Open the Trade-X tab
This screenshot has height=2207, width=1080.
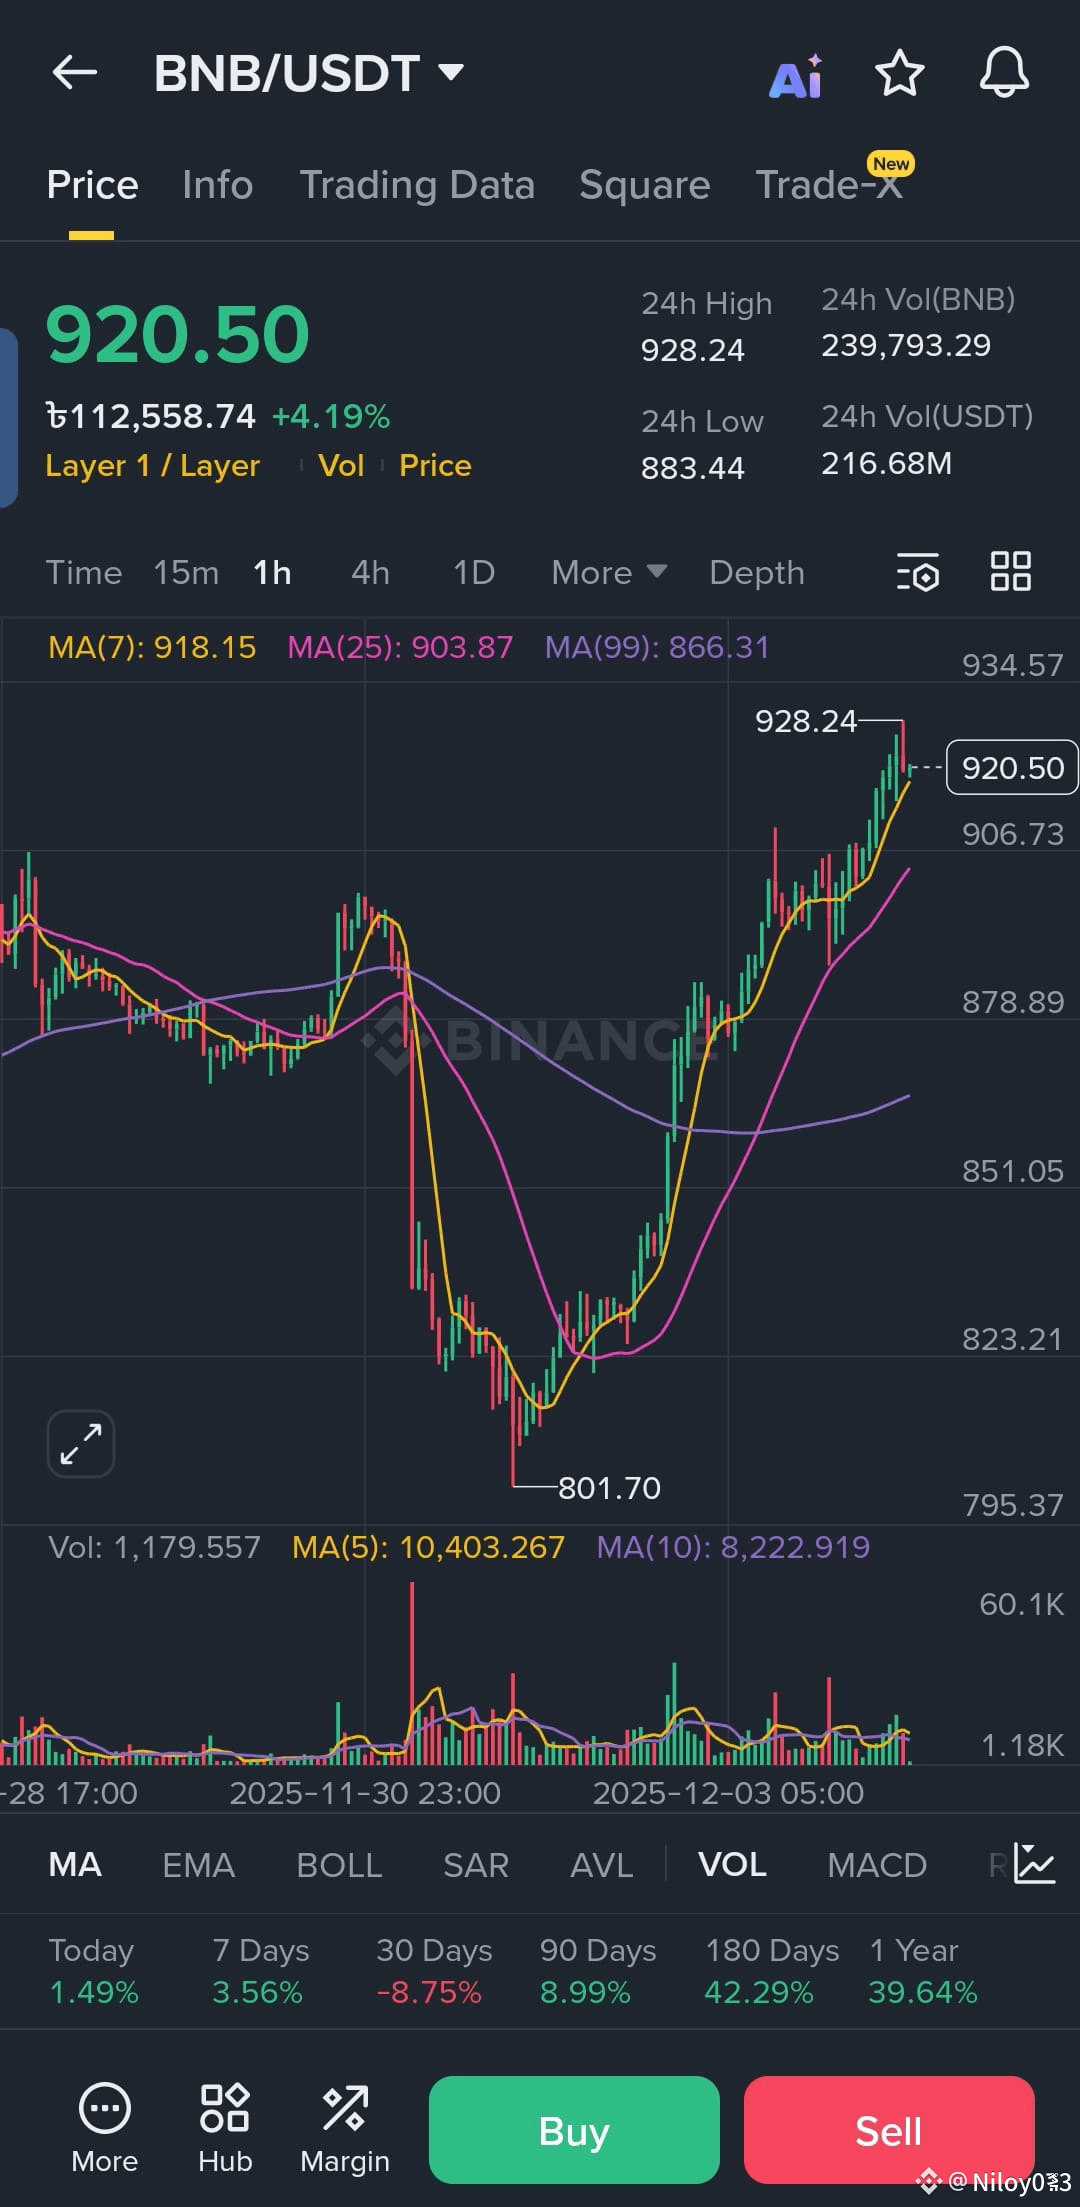coord(829,185)
